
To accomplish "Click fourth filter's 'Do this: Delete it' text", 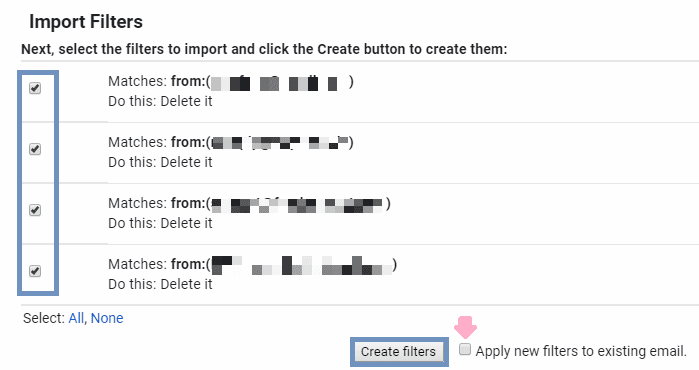I will click(160, 284).
